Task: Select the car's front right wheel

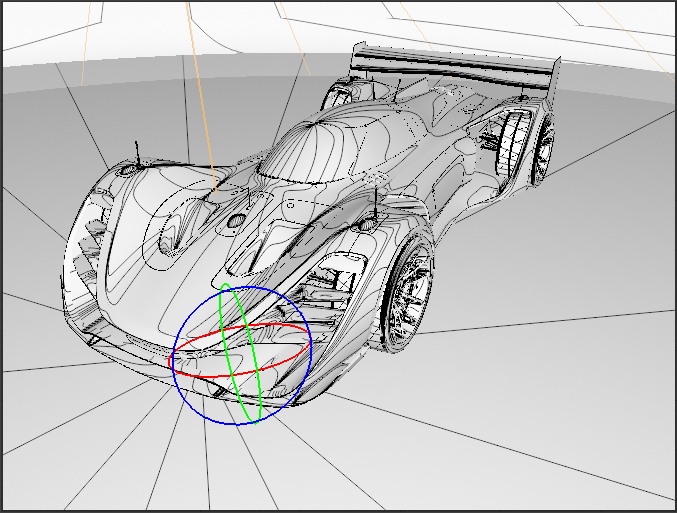Action: 407,294
